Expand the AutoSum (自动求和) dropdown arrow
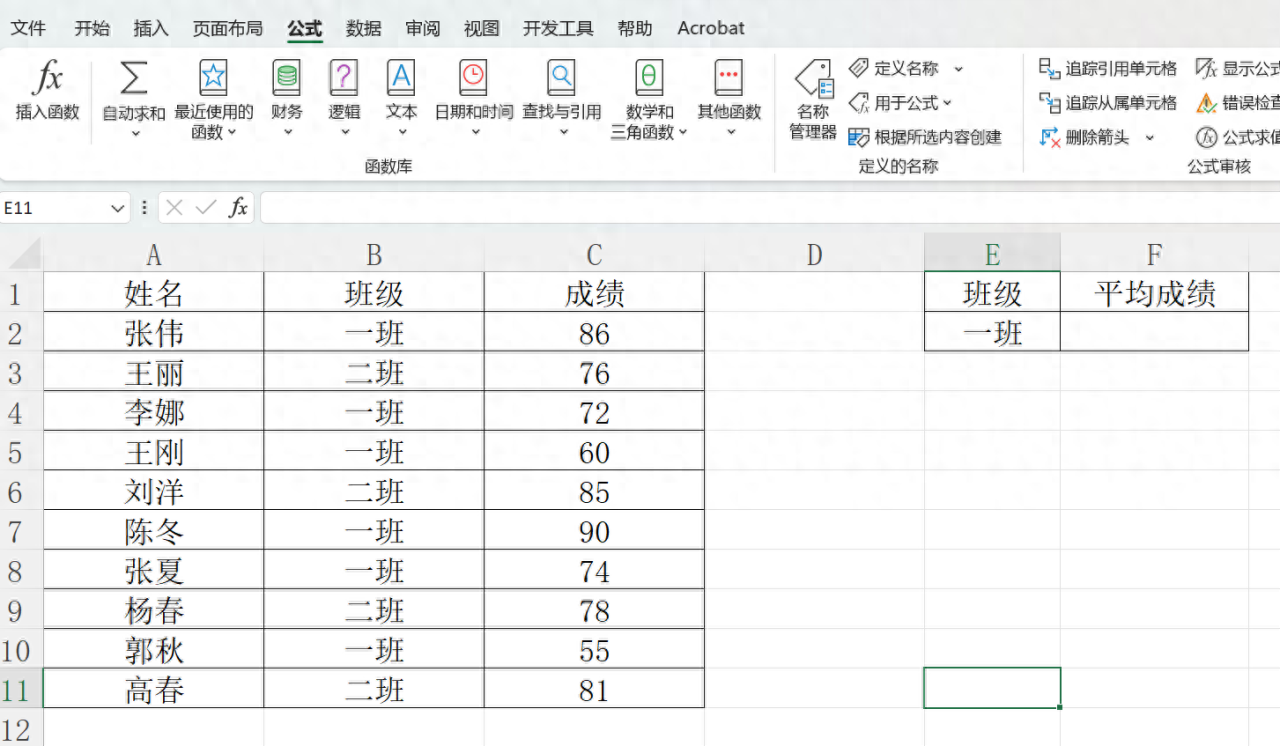The image size is (1280, 746). (134, 132)
